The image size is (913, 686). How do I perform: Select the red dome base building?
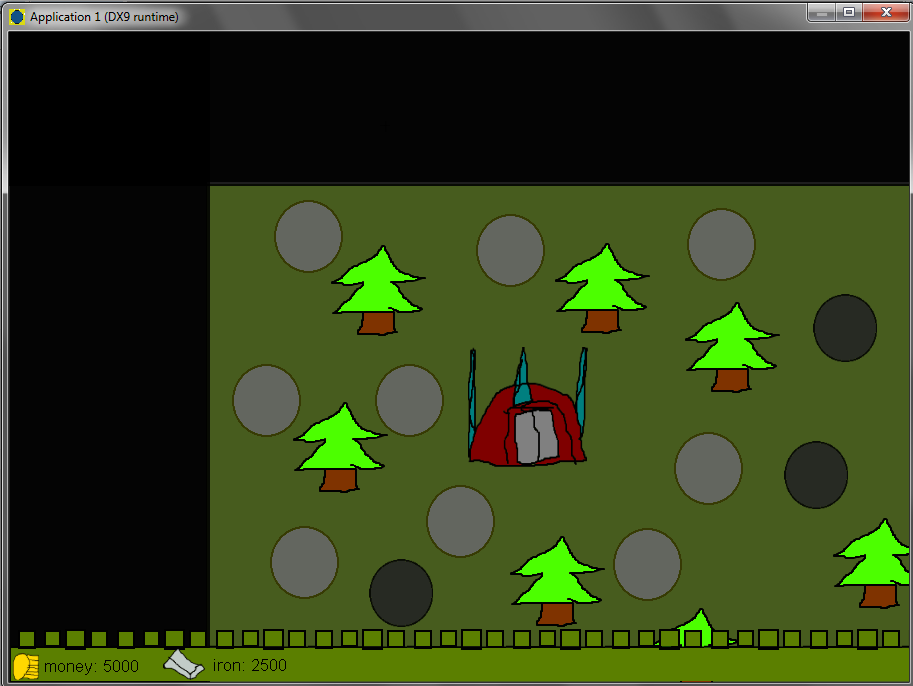[527, 406]
